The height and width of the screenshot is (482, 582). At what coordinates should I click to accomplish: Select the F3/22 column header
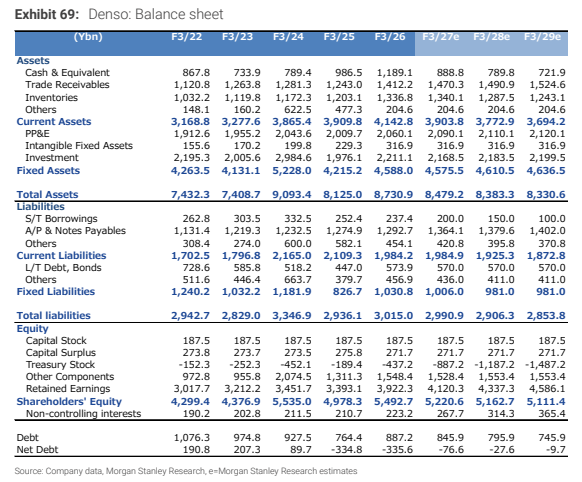pos(186,37)
